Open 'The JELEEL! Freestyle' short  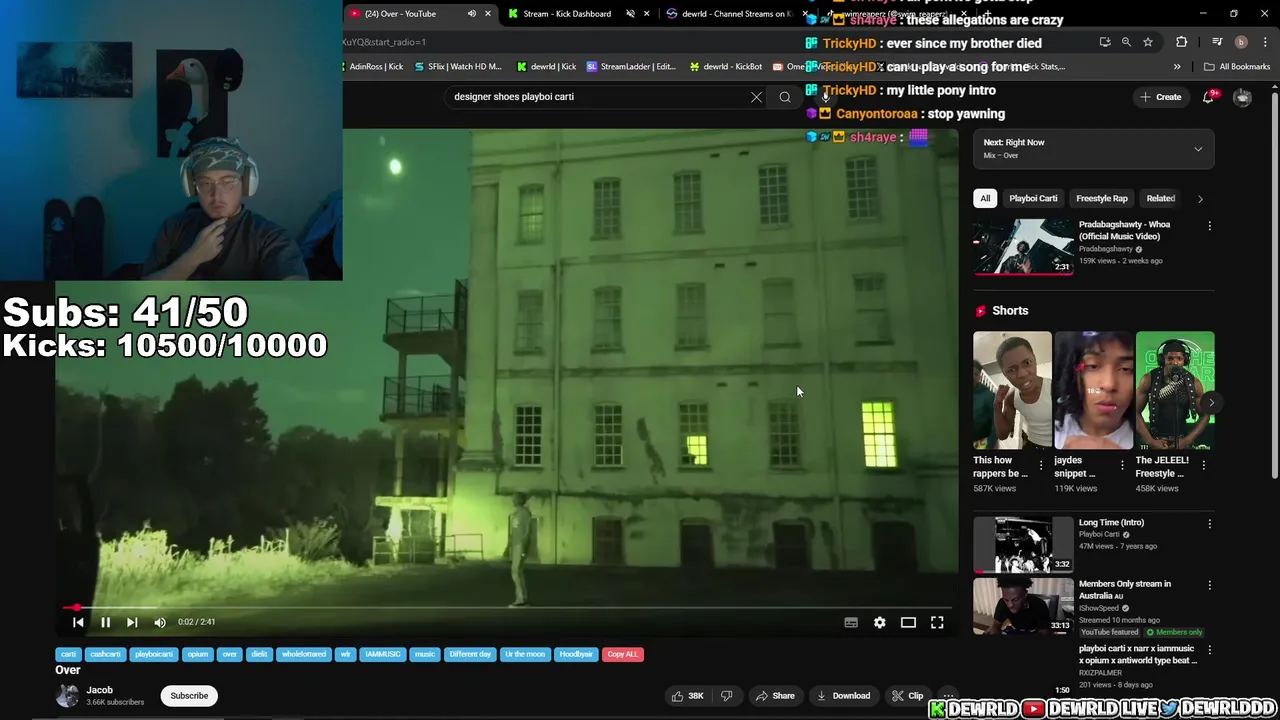coord(1175,391)
